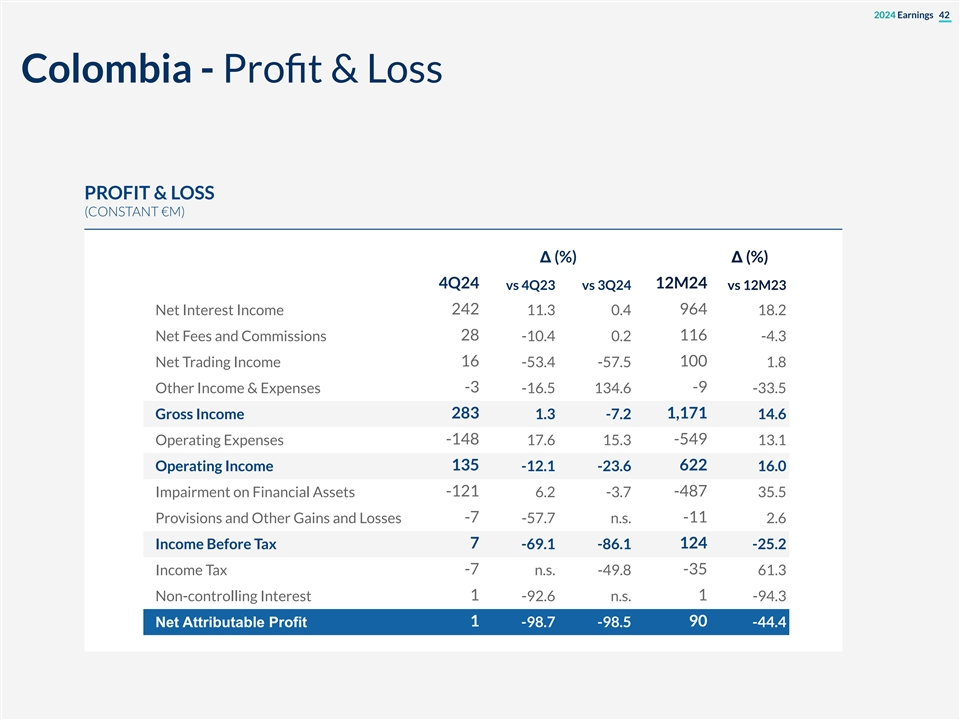Click the "vs 12M23" column header

click(x=756, y=287)
